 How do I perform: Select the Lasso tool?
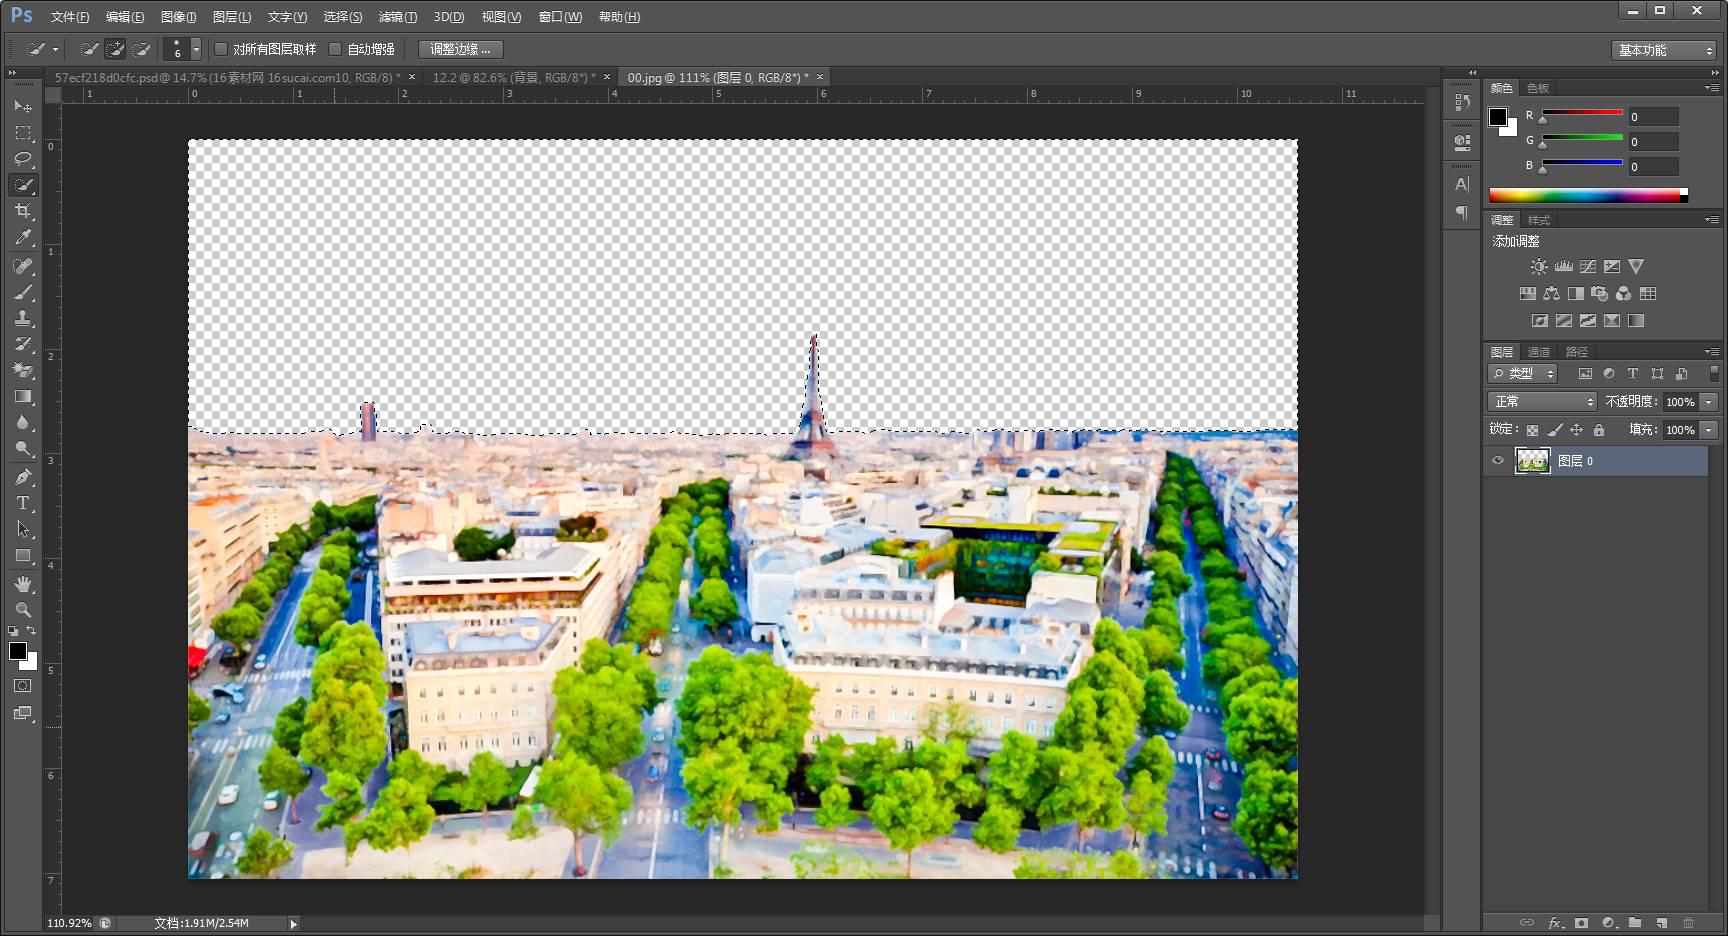(x=23, y=159)
